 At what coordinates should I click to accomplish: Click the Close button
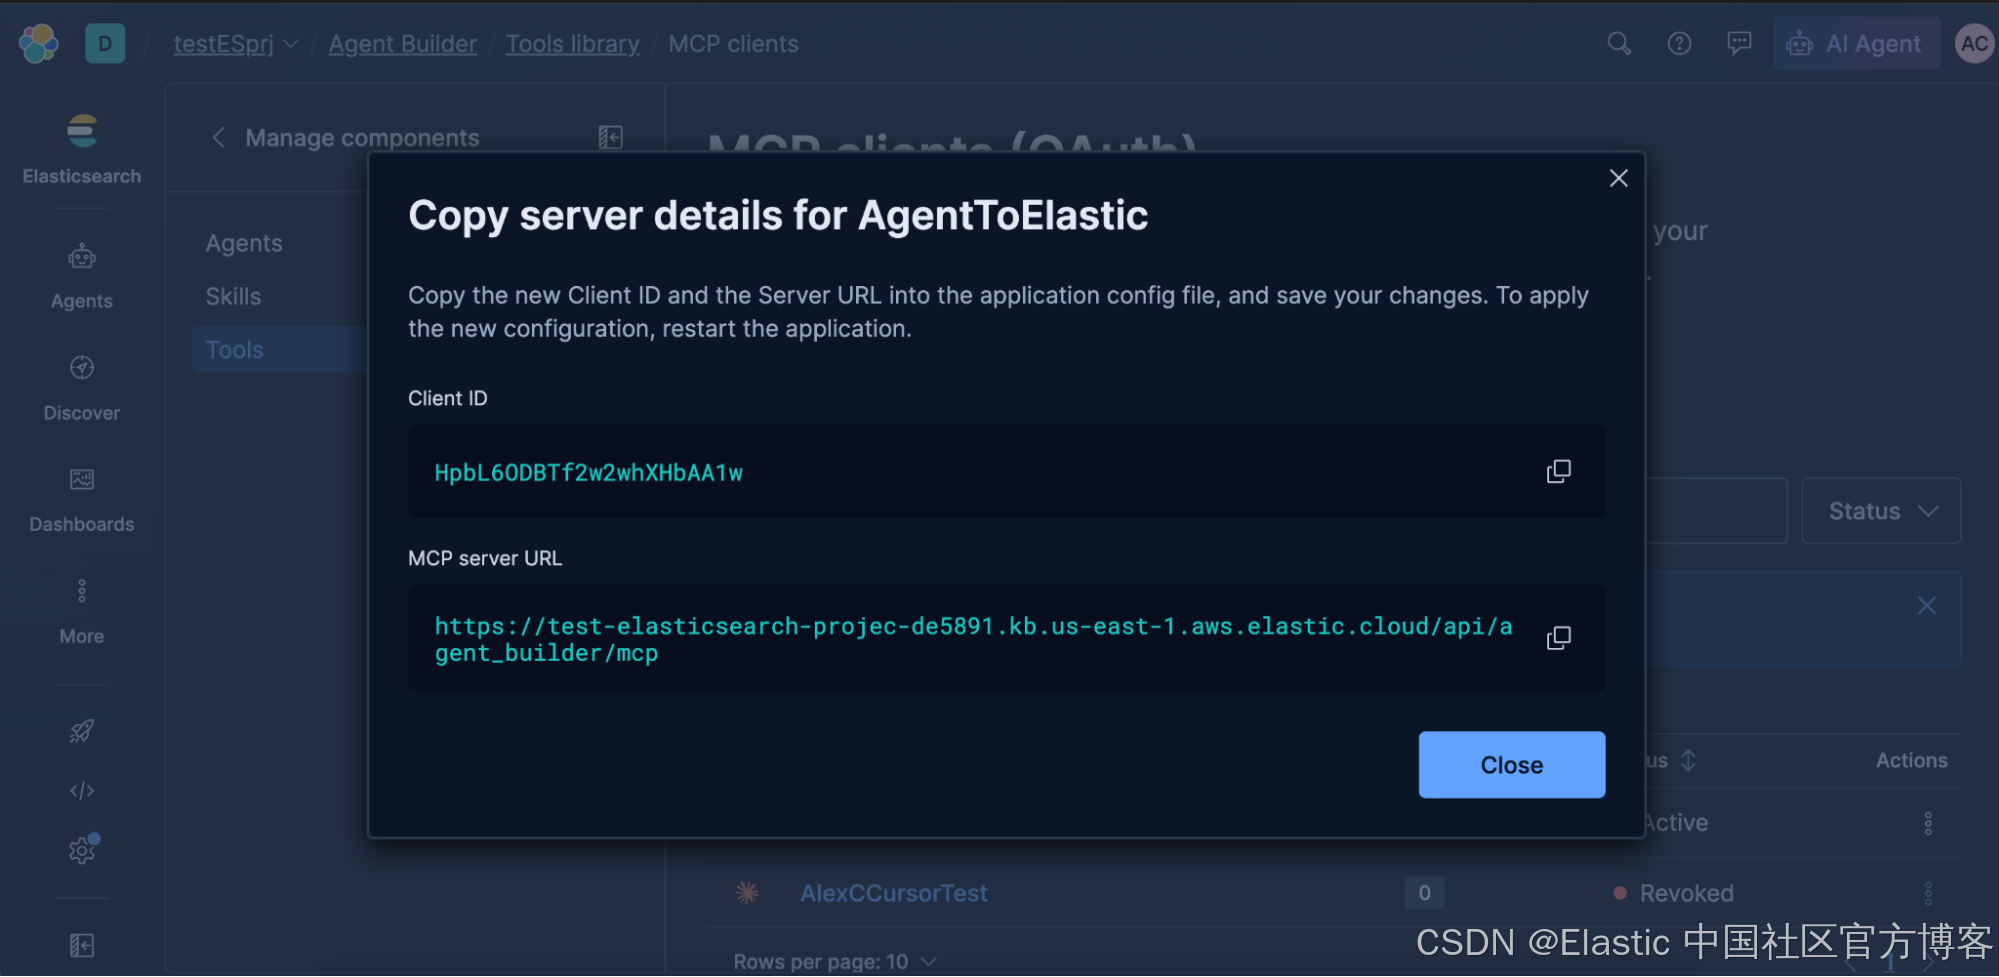[1511, 765]
